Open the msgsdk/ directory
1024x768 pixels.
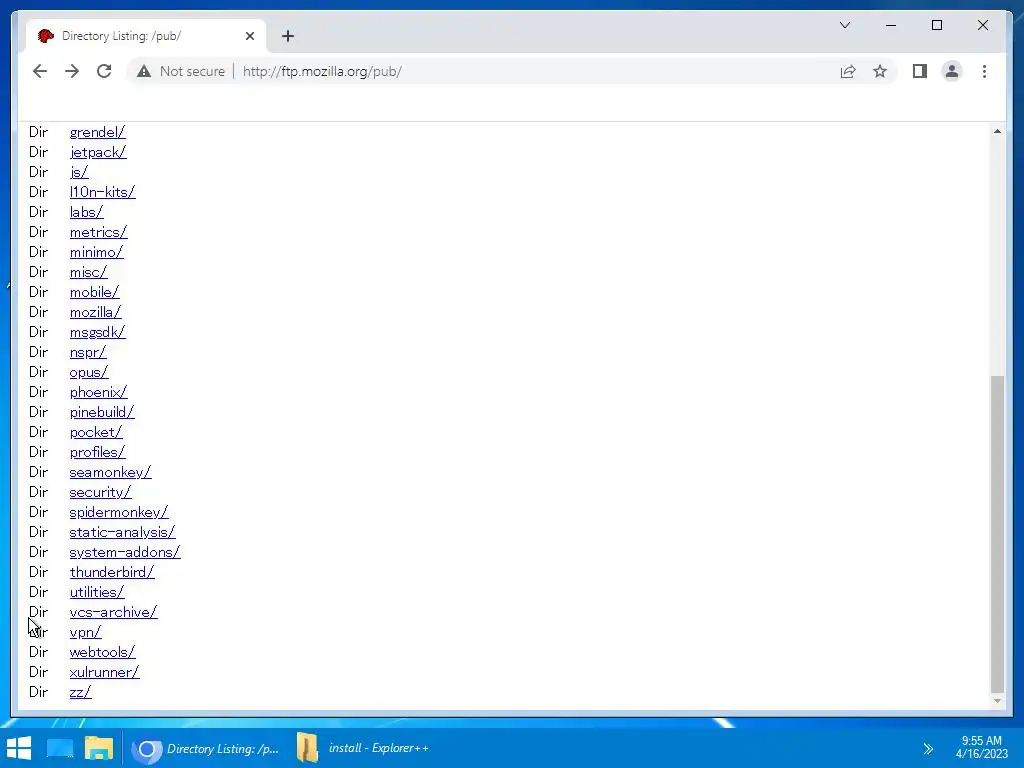(97, 332)
